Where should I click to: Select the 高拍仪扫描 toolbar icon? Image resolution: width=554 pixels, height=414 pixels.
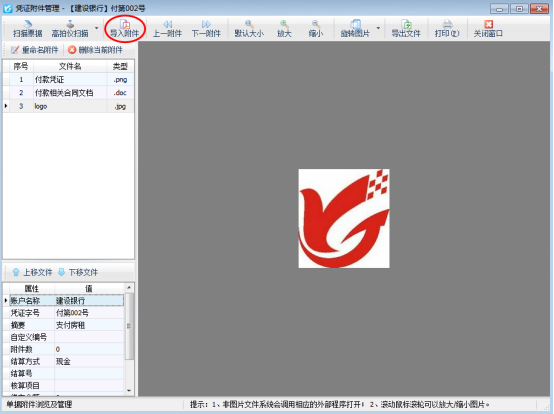tap(70, 24)
